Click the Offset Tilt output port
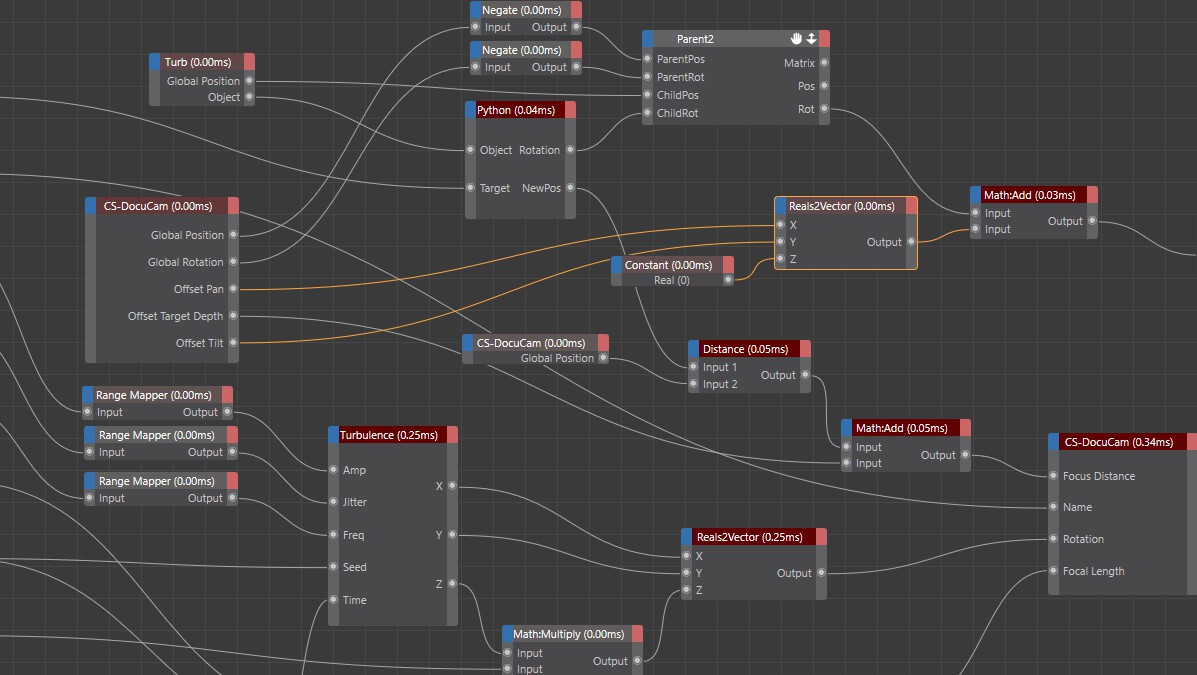This screenshot has width=1197, height=675. tap(233, 343)
